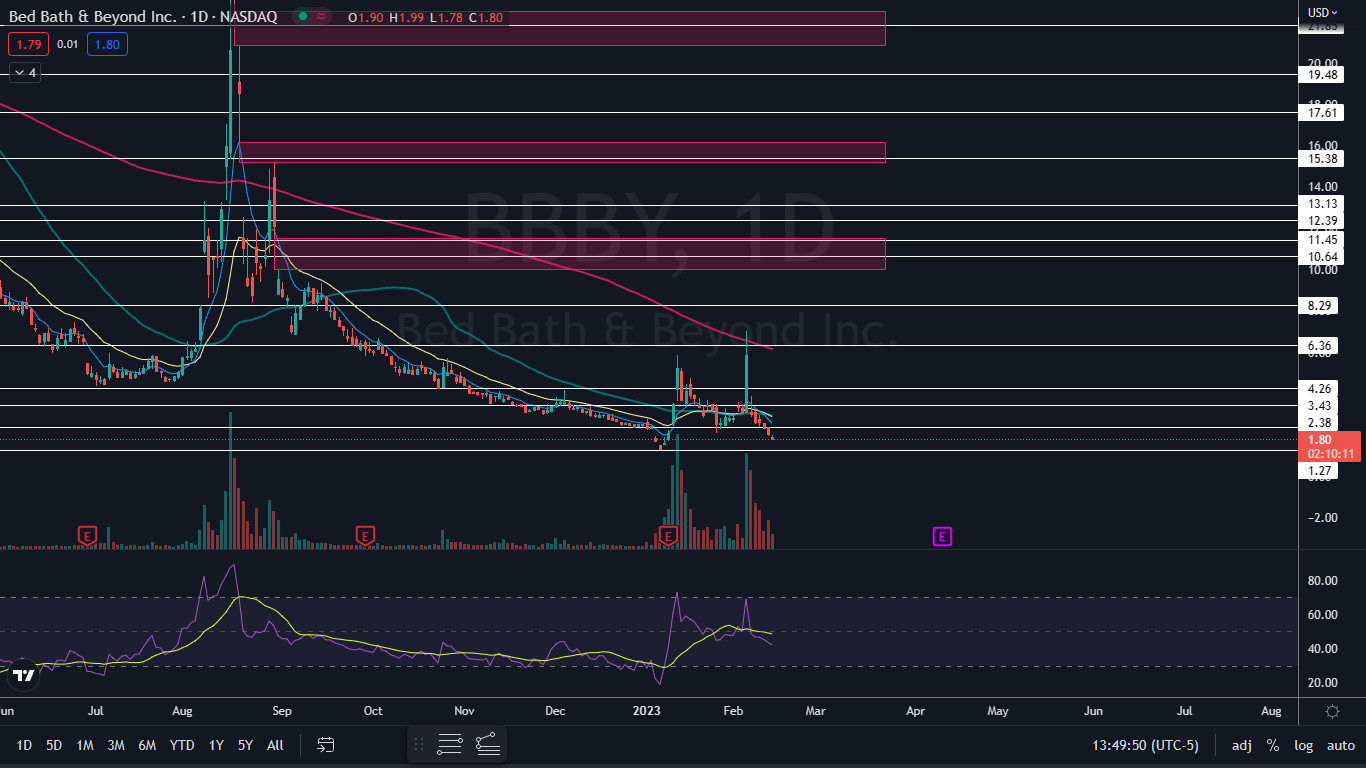The image size is (1366, 768).
Task: Click the Bed Bath & Beyond Inc. symbol title
Action: [93, 17]
